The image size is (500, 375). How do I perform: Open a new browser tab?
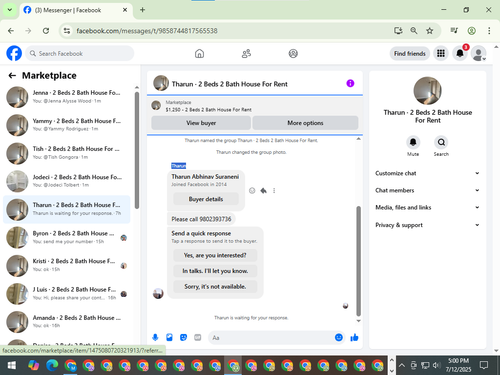click(x=142, y=10)
